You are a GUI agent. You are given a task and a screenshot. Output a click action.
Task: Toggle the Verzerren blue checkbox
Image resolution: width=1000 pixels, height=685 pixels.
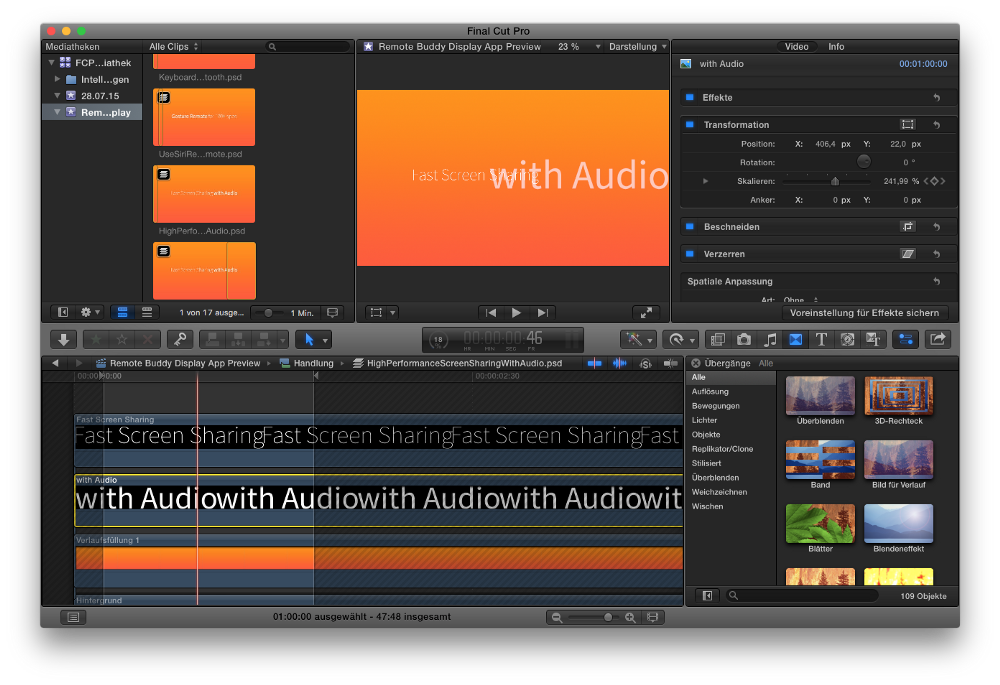pyautogui.click(x=689, y=254)
